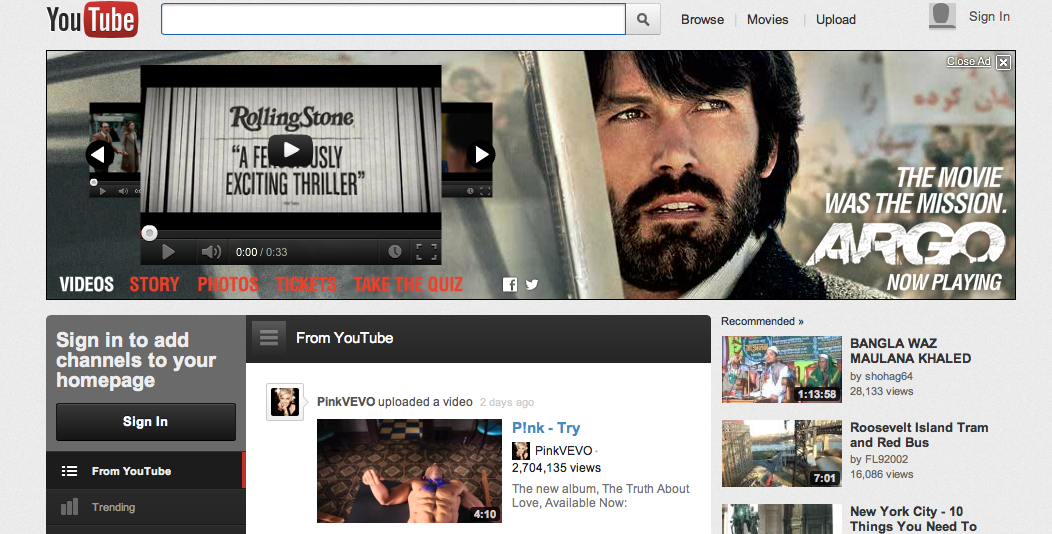The width and height of the screenshot is (1052, 534).
Task: Mute the Argo trailer volume icon
Action: (210, 252)
